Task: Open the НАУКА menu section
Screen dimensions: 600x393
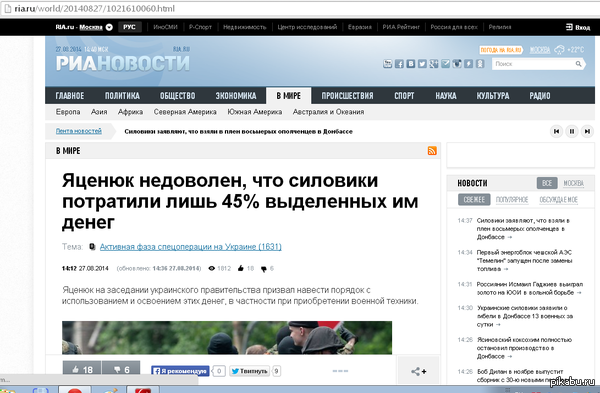Action: 446,96
